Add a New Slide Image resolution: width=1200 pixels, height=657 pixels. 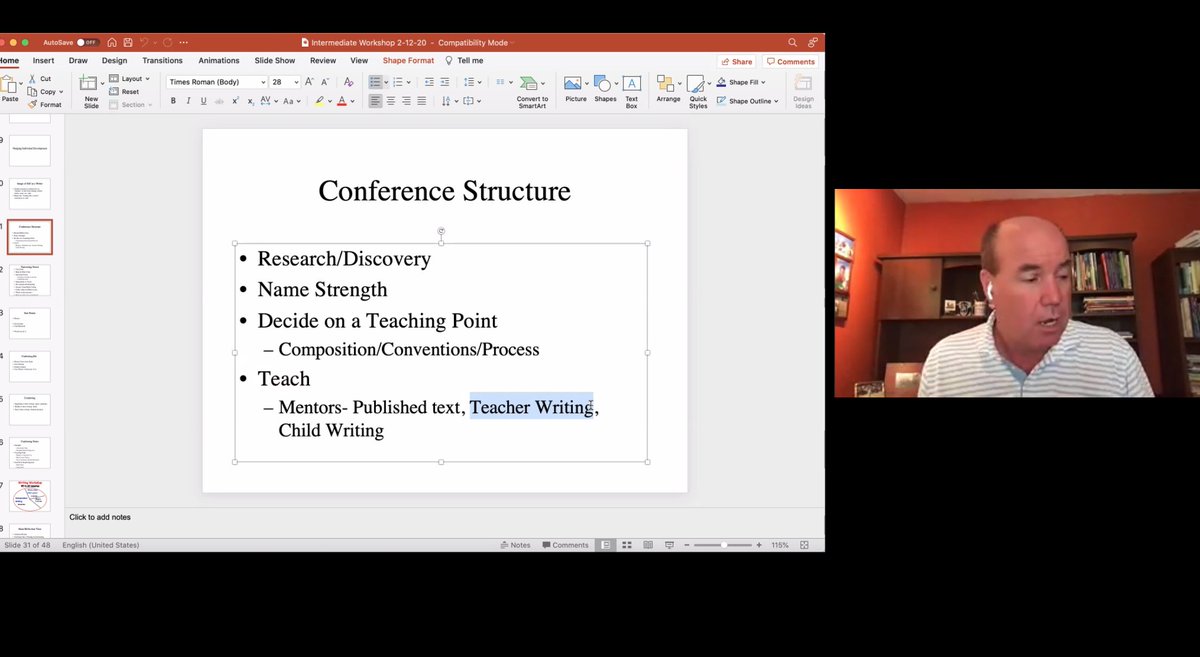(91, 91)
